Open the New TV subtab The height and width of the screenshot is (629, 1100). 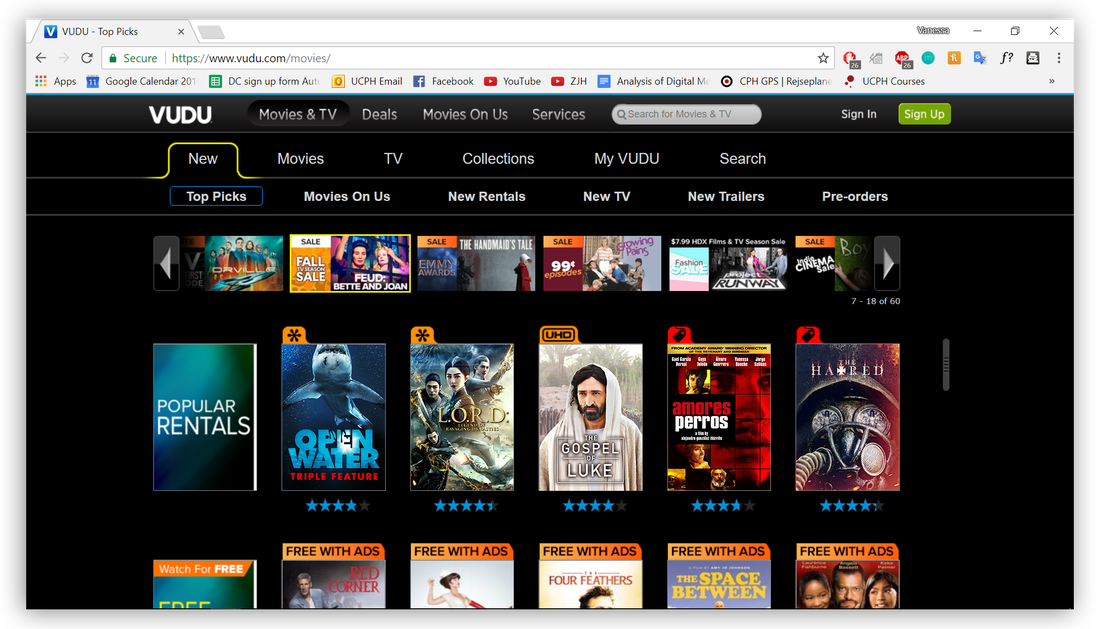click(606, 196)
